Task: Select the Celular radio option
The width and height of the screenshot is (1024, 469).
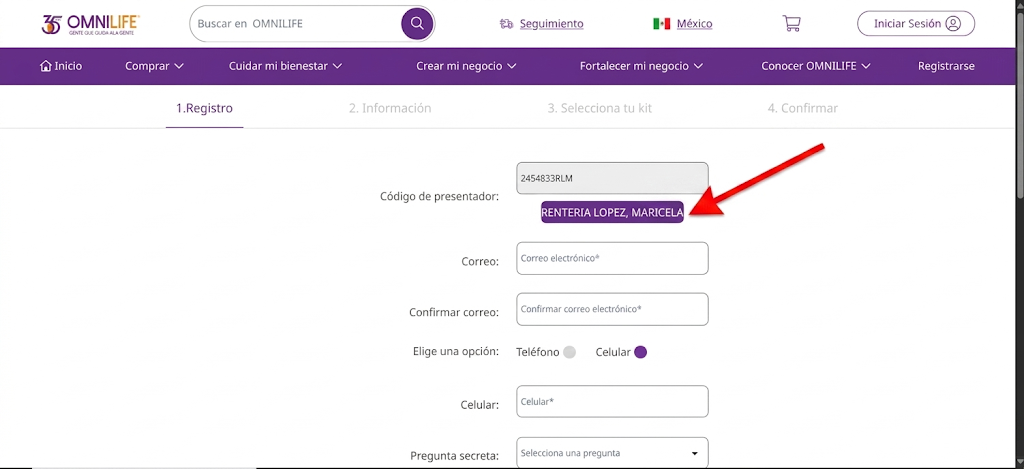Action: (641, 352)
